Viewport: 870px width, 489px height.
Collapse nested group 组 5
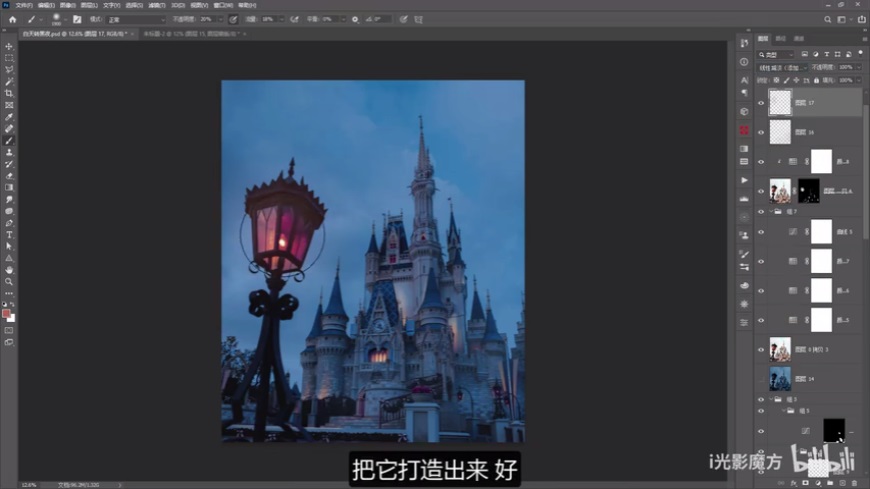(783, 411)
